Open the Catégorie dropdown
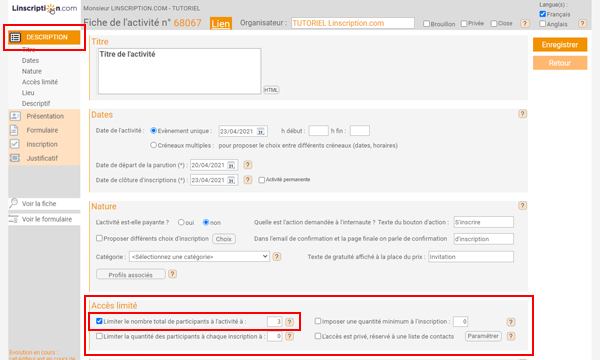600x360 pixels. (x=199, y=257)
